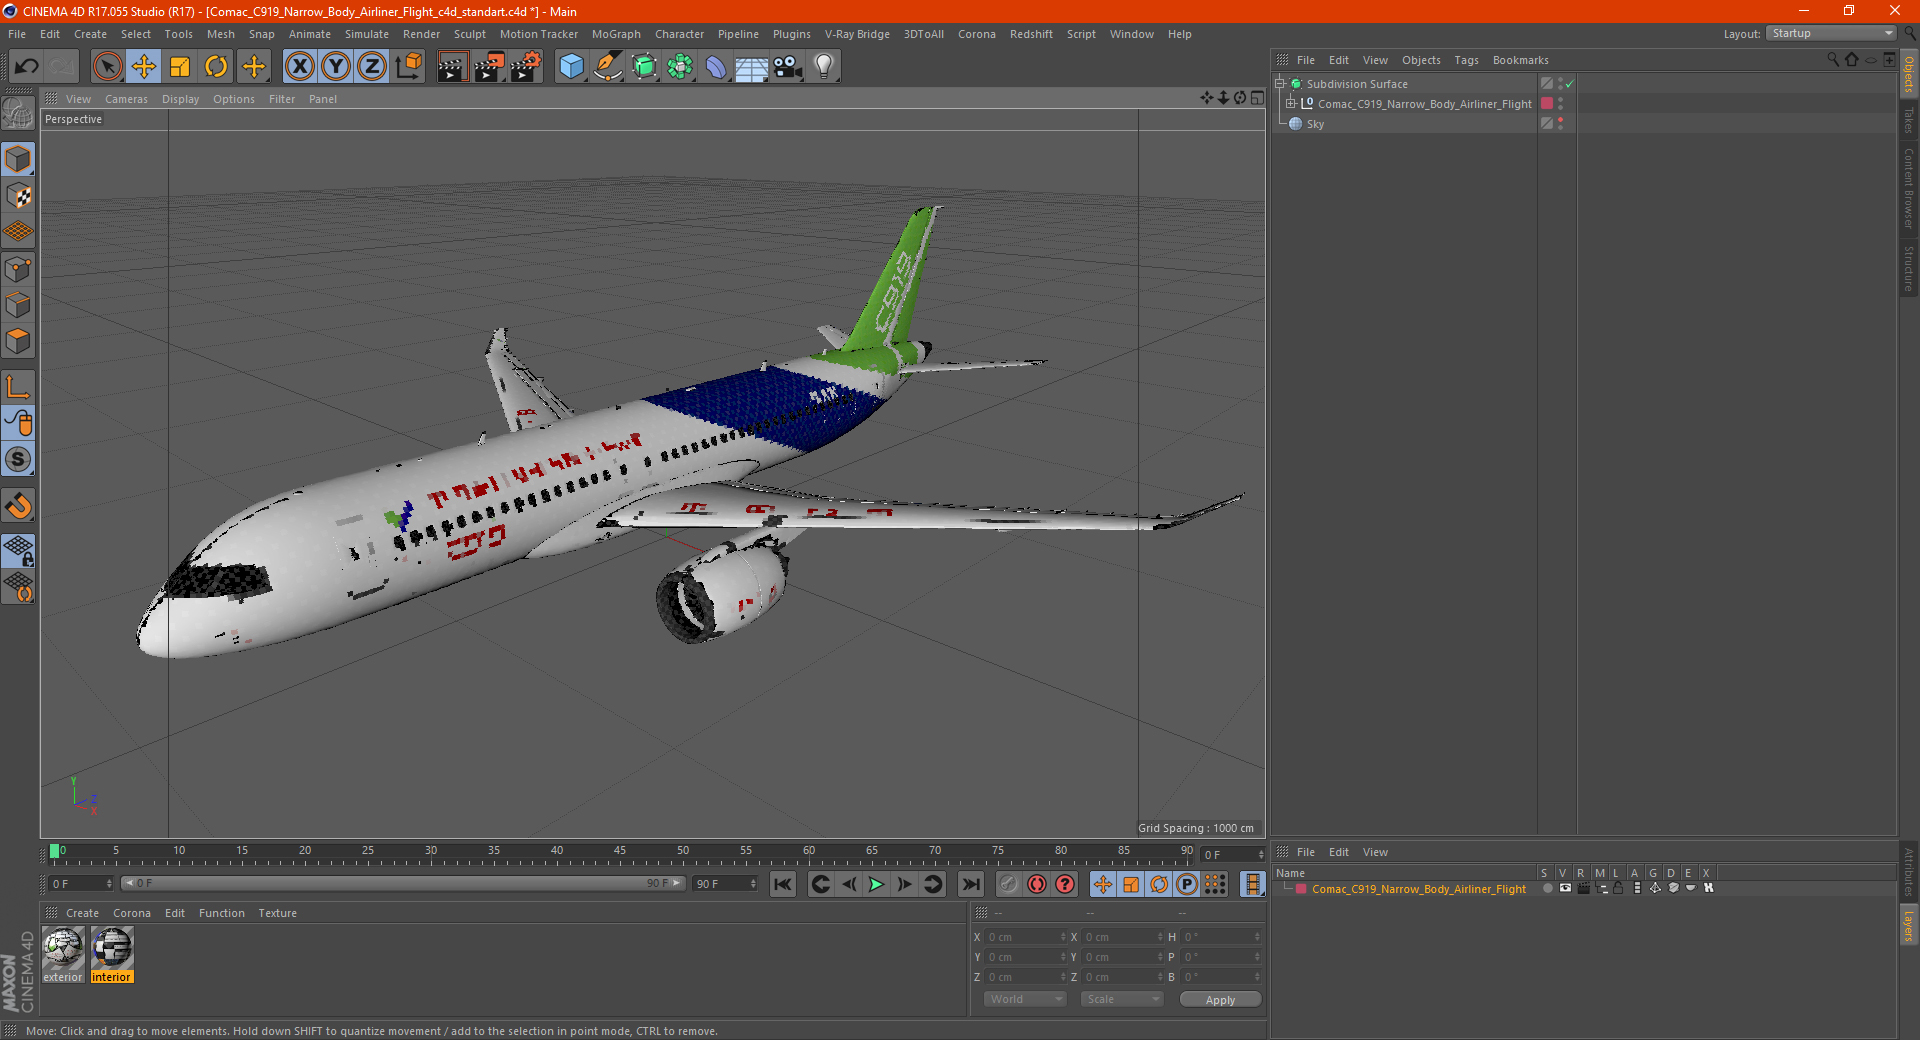This screenshot has width=1920, height=1040.
Task: Toggle Sky object visibility dots
Action: click(1560, 124)
